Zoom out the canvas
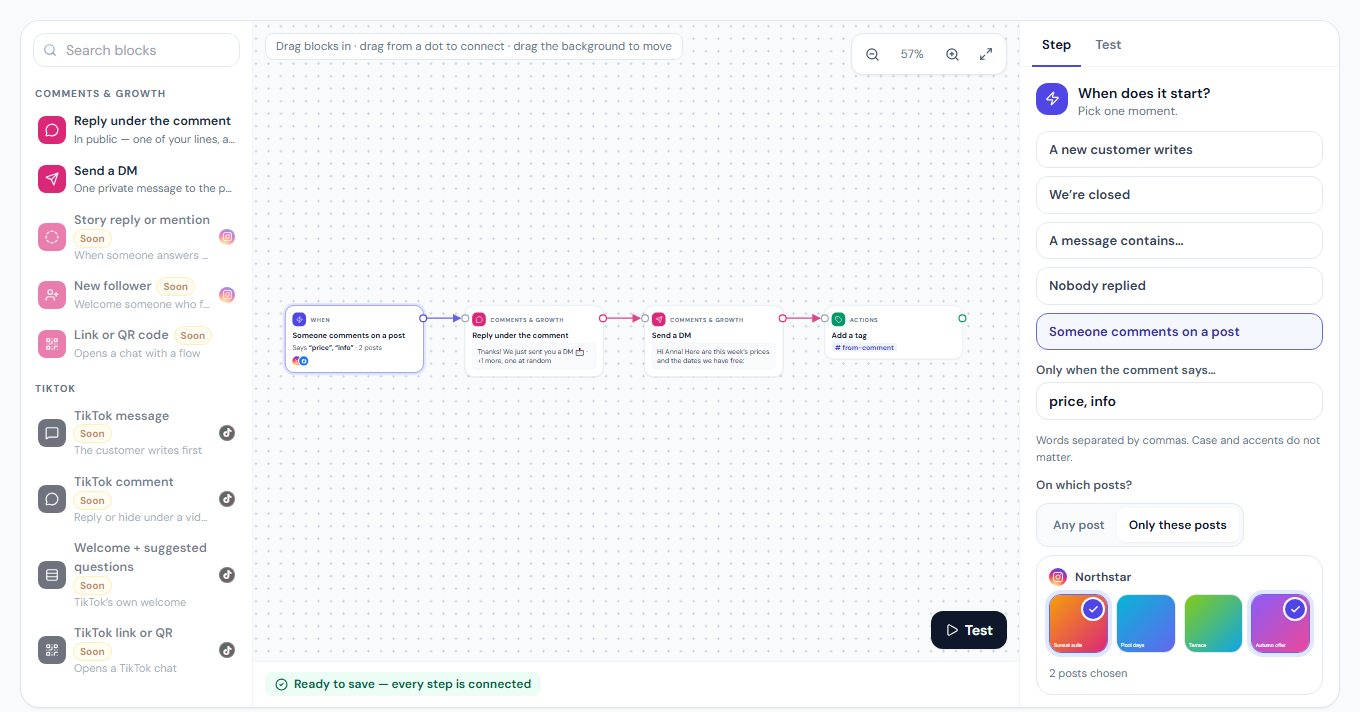The width and height of the screenshot is (1360, 712). (x=872, y=54)
